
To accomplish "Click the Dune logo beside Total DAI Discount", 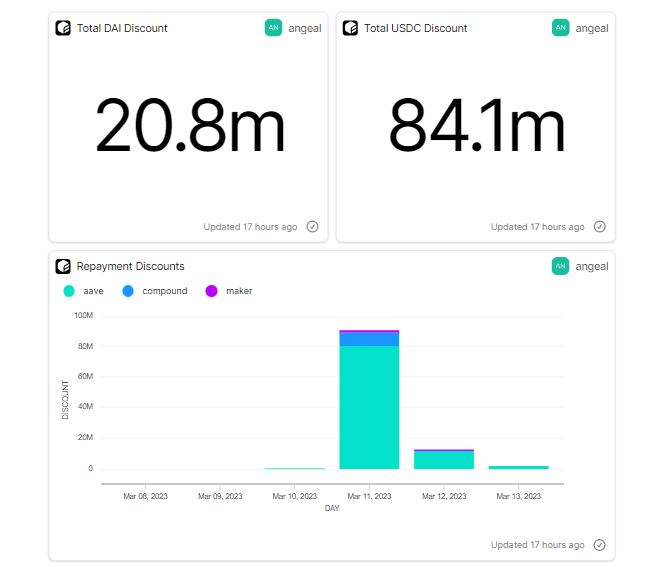I will click(x=63, y=28).
